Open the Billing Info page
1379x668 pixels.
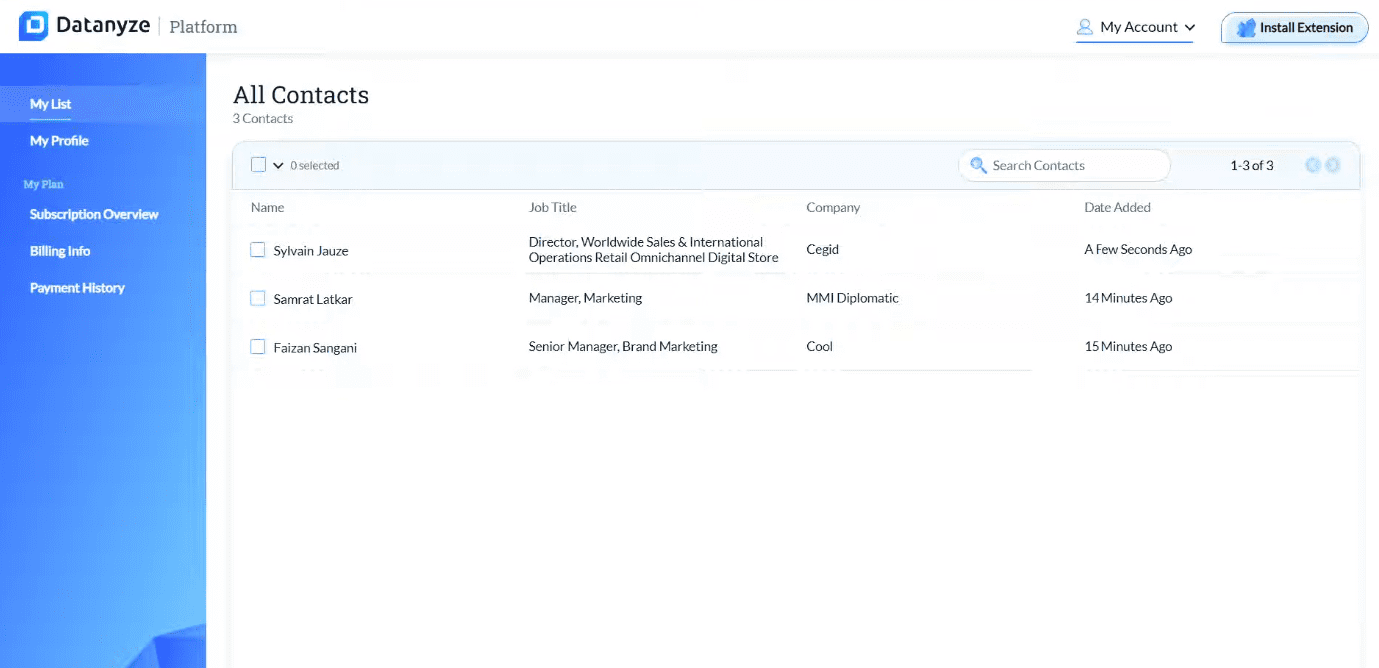tap(59, 251)
